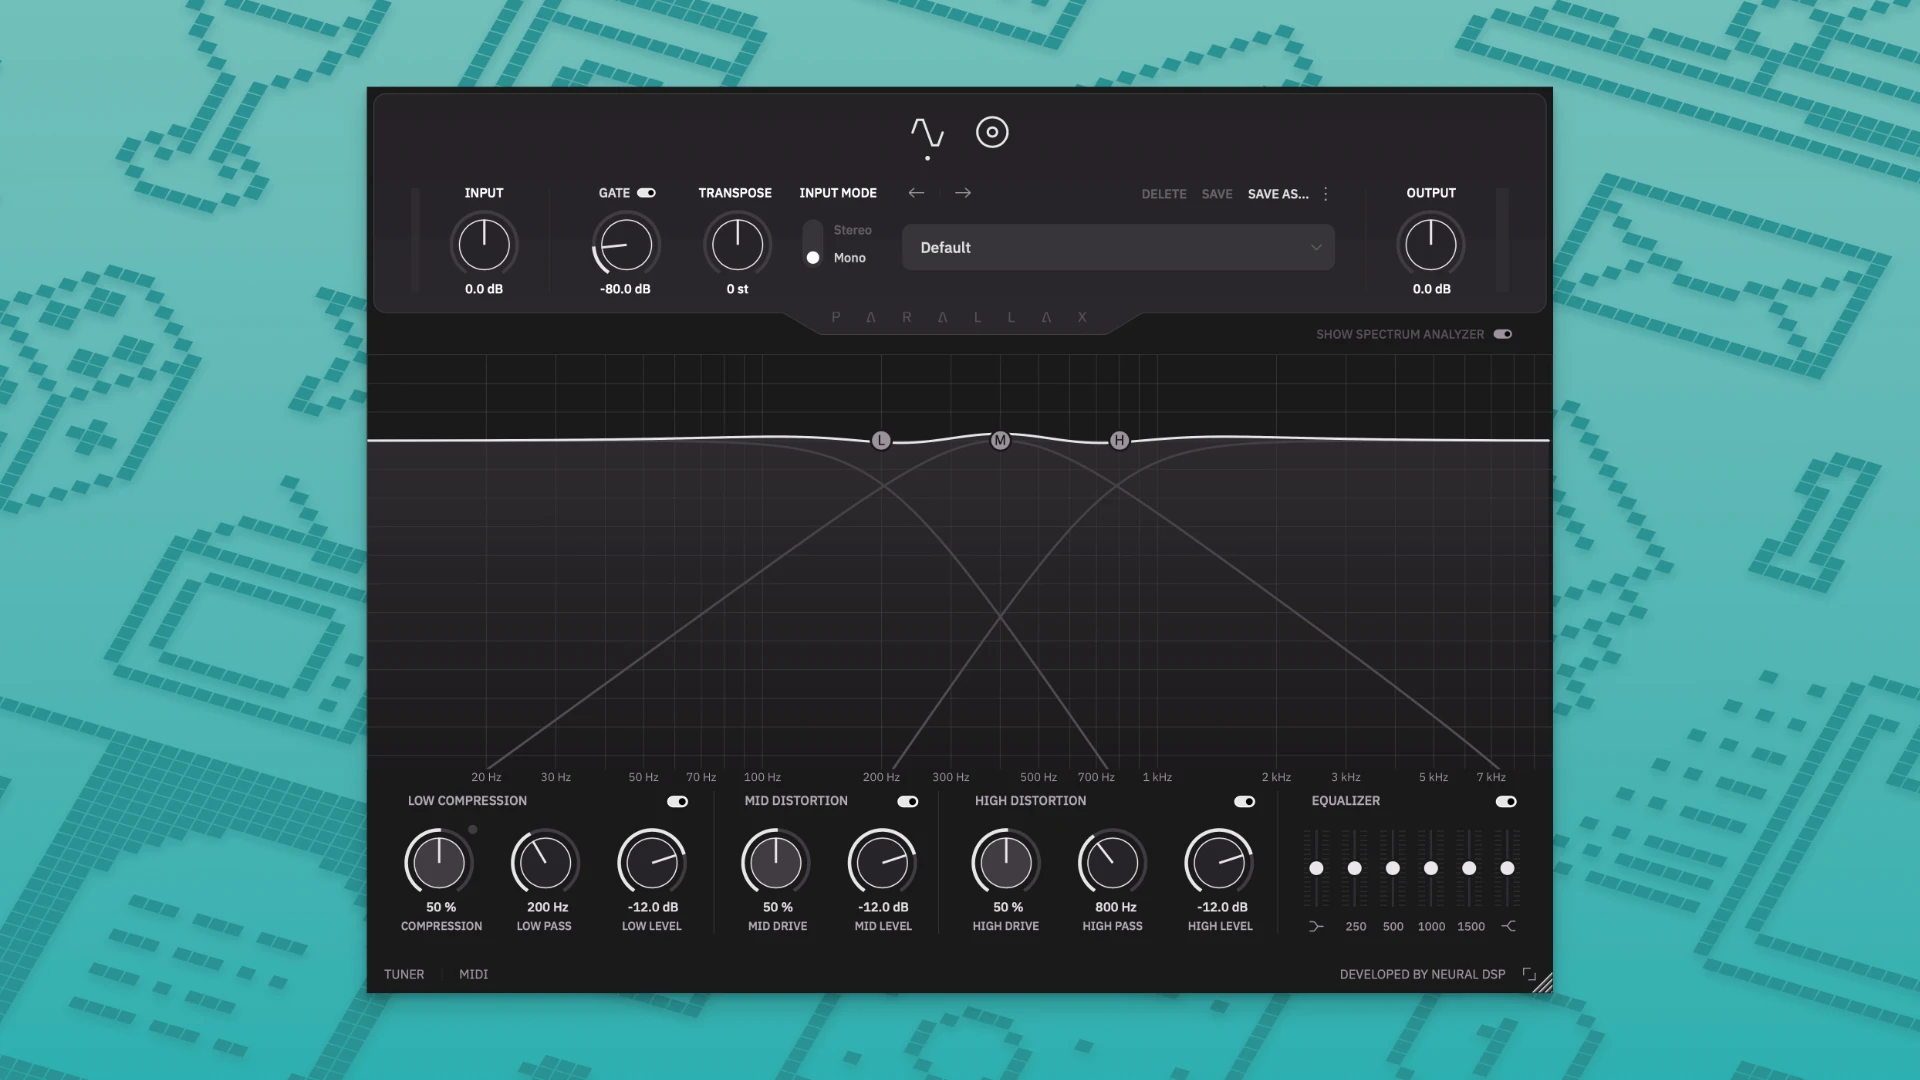
Task: Turn off the Mid Distortion section
Action: click(908, 801)
